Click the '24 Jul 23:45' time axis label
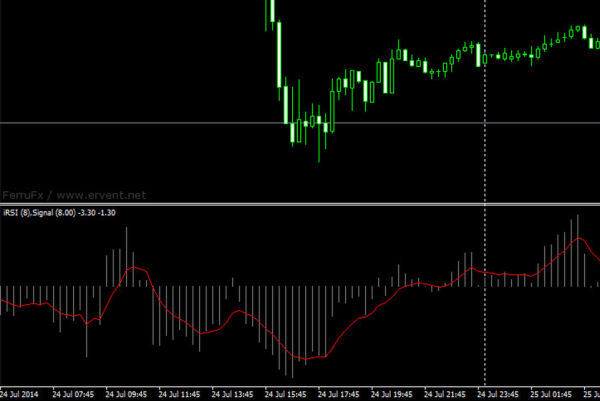This screenshot has width=600, height=401. [x=498, y=394]
